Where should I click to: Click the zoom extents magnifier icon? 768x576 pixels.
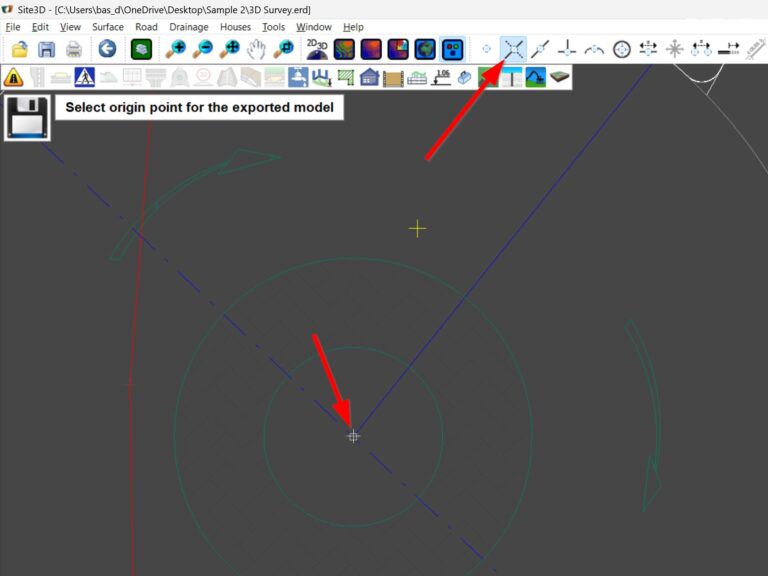pyautogui.click(x=229, y=49)
